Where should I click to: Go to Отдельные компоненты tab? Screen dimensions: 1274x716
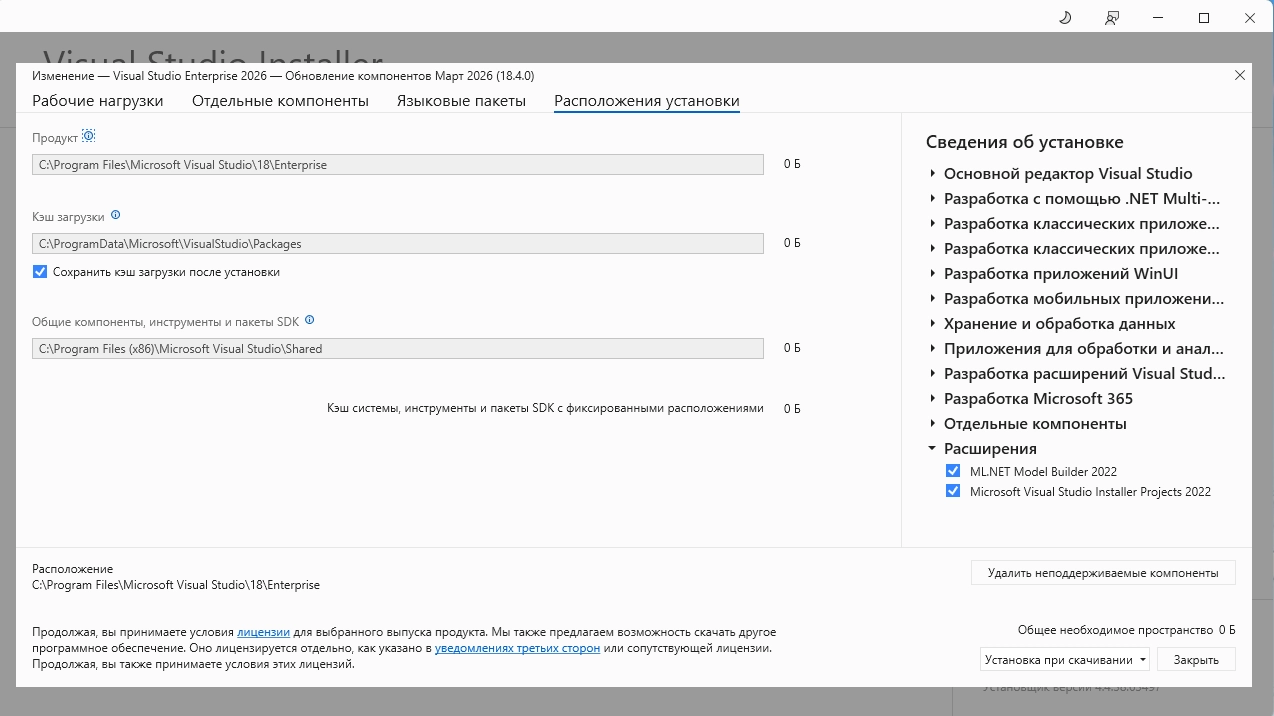coord(280,101)
